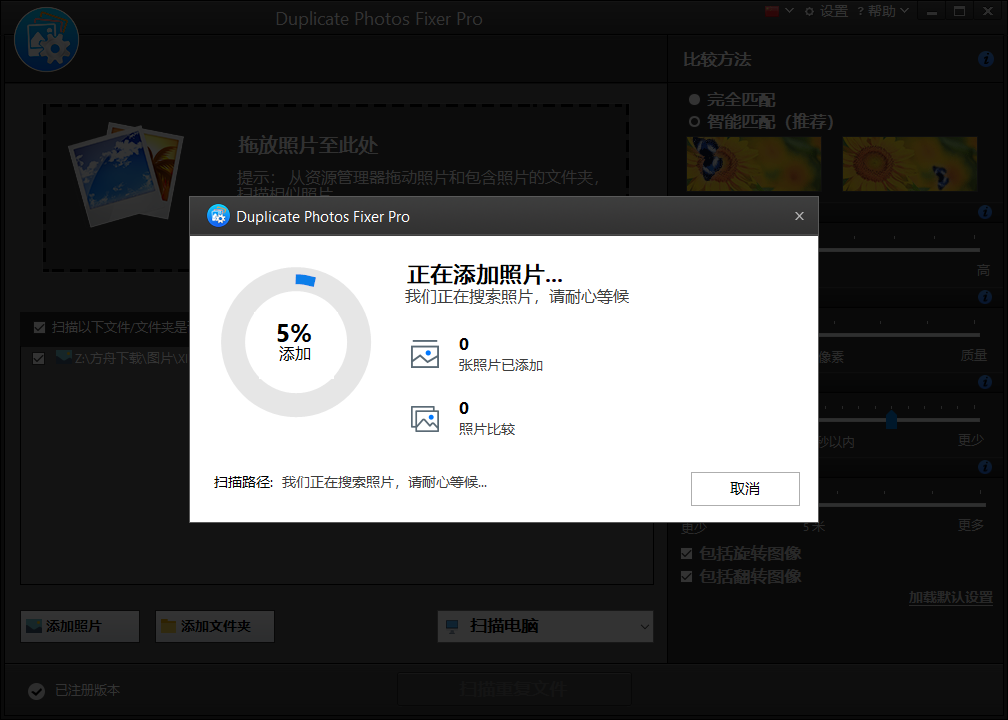Click the right sunflower sample thumbnail
Image resolution: width=1008 pixels, height=720 pixels.
(x=910, y=164)
